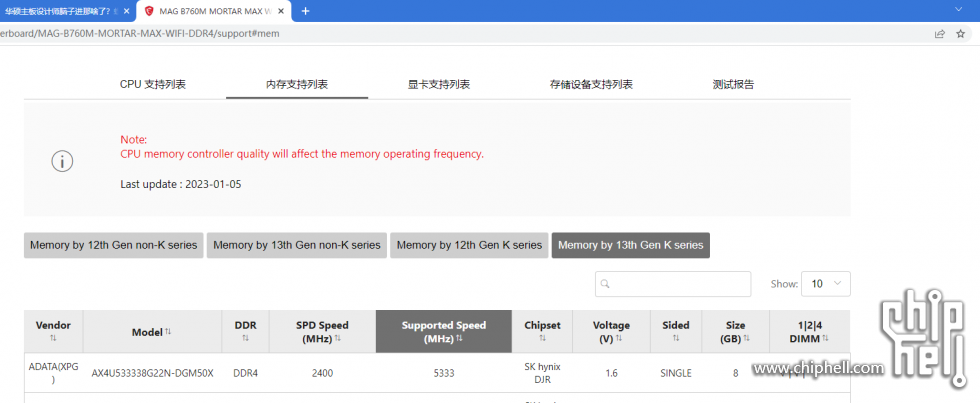This screenshot has width=980, height=403.
Task: Select Memory by 13th Gen non-K series
Action: click(297, 246)
